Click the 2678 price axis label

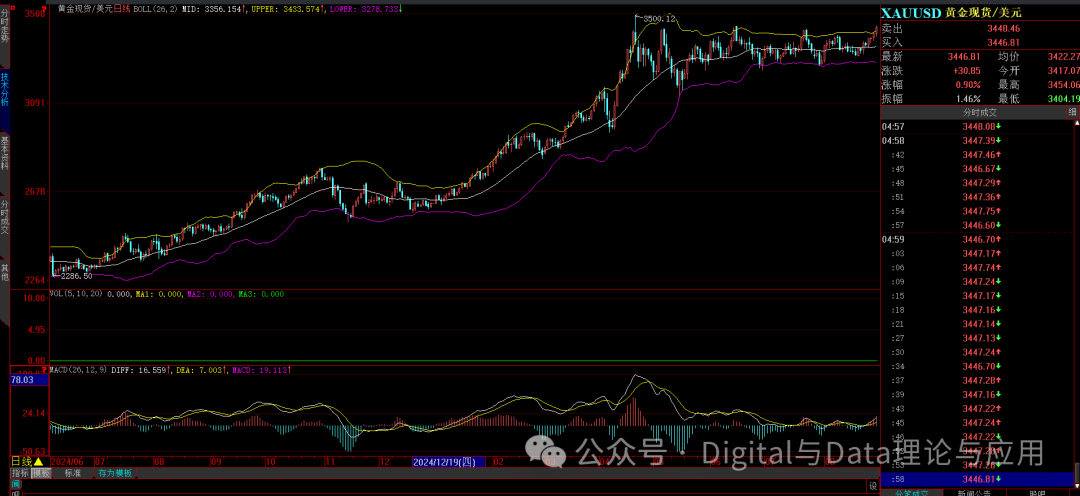click(x=34, y=191)
